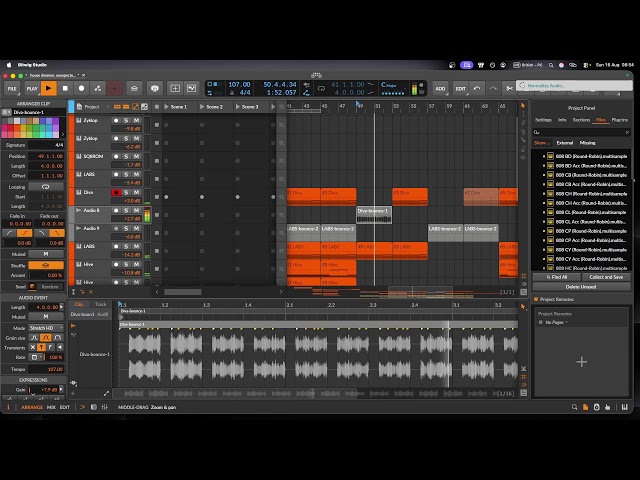Viewport: 640px width, 480px height.
Task: Click the scissors cut icon
Action: (x=509, y=88)
